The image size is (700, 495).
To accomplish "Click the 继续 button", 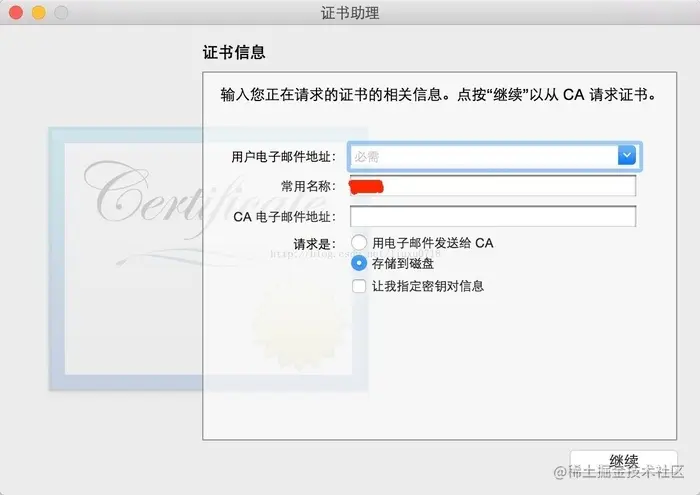I will point(624,462).
